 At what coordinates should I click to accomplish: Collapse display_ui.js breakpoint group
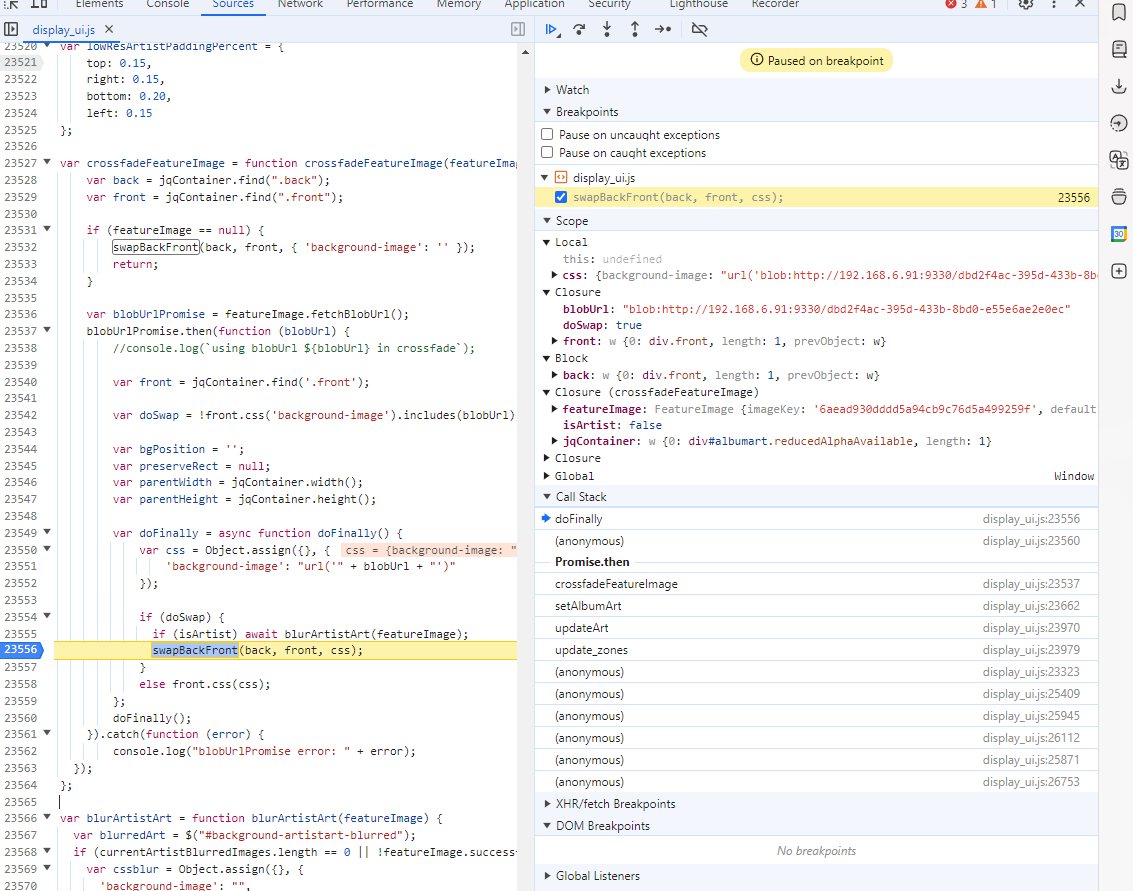pyautogui.click(x=545, y=178)
